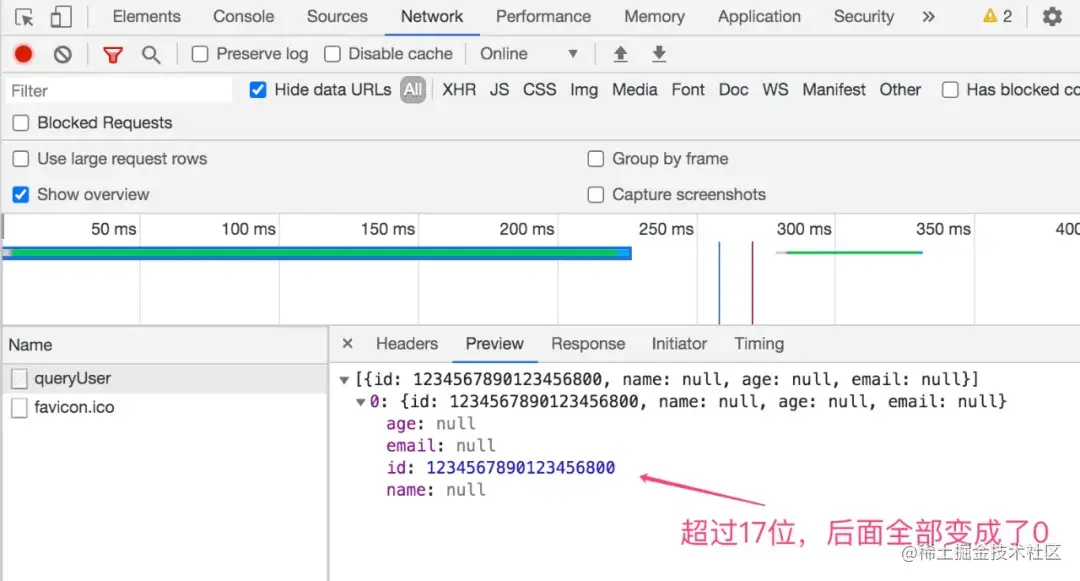Open DevTools settings gear

[x=1052, y=16]
